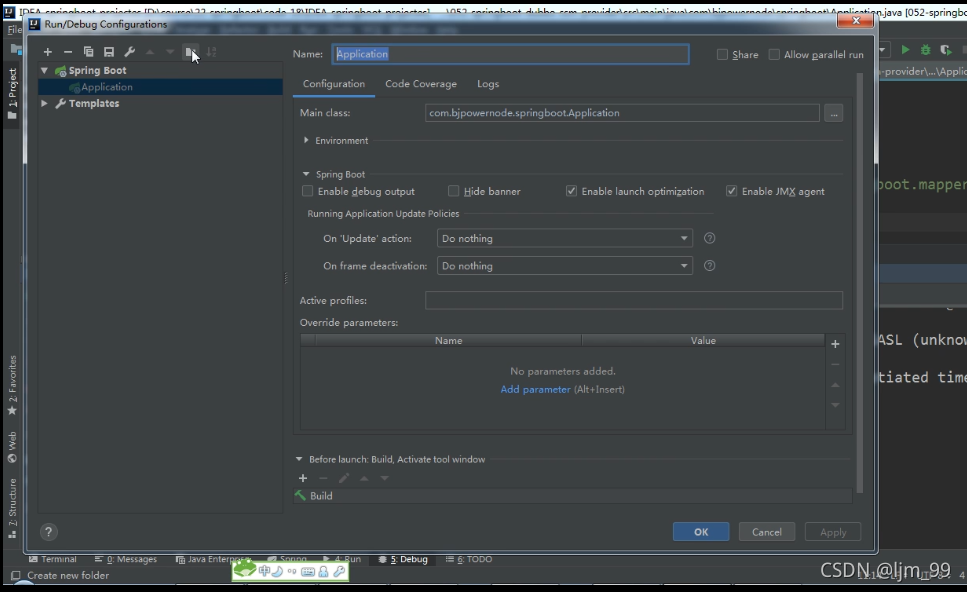Expand the Templates tree node
967x592 pixels.
click(44, 103)
